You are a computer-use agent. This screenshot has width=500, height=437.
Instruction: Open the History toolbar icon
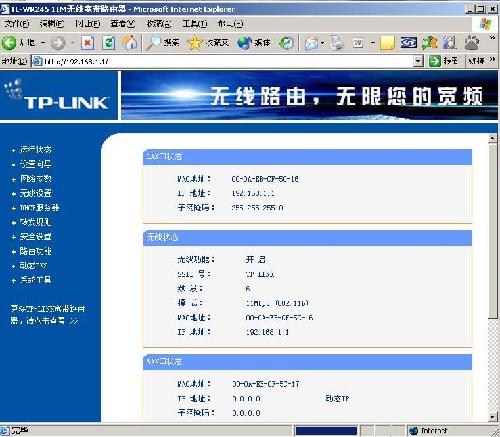(x=286, y=43)
